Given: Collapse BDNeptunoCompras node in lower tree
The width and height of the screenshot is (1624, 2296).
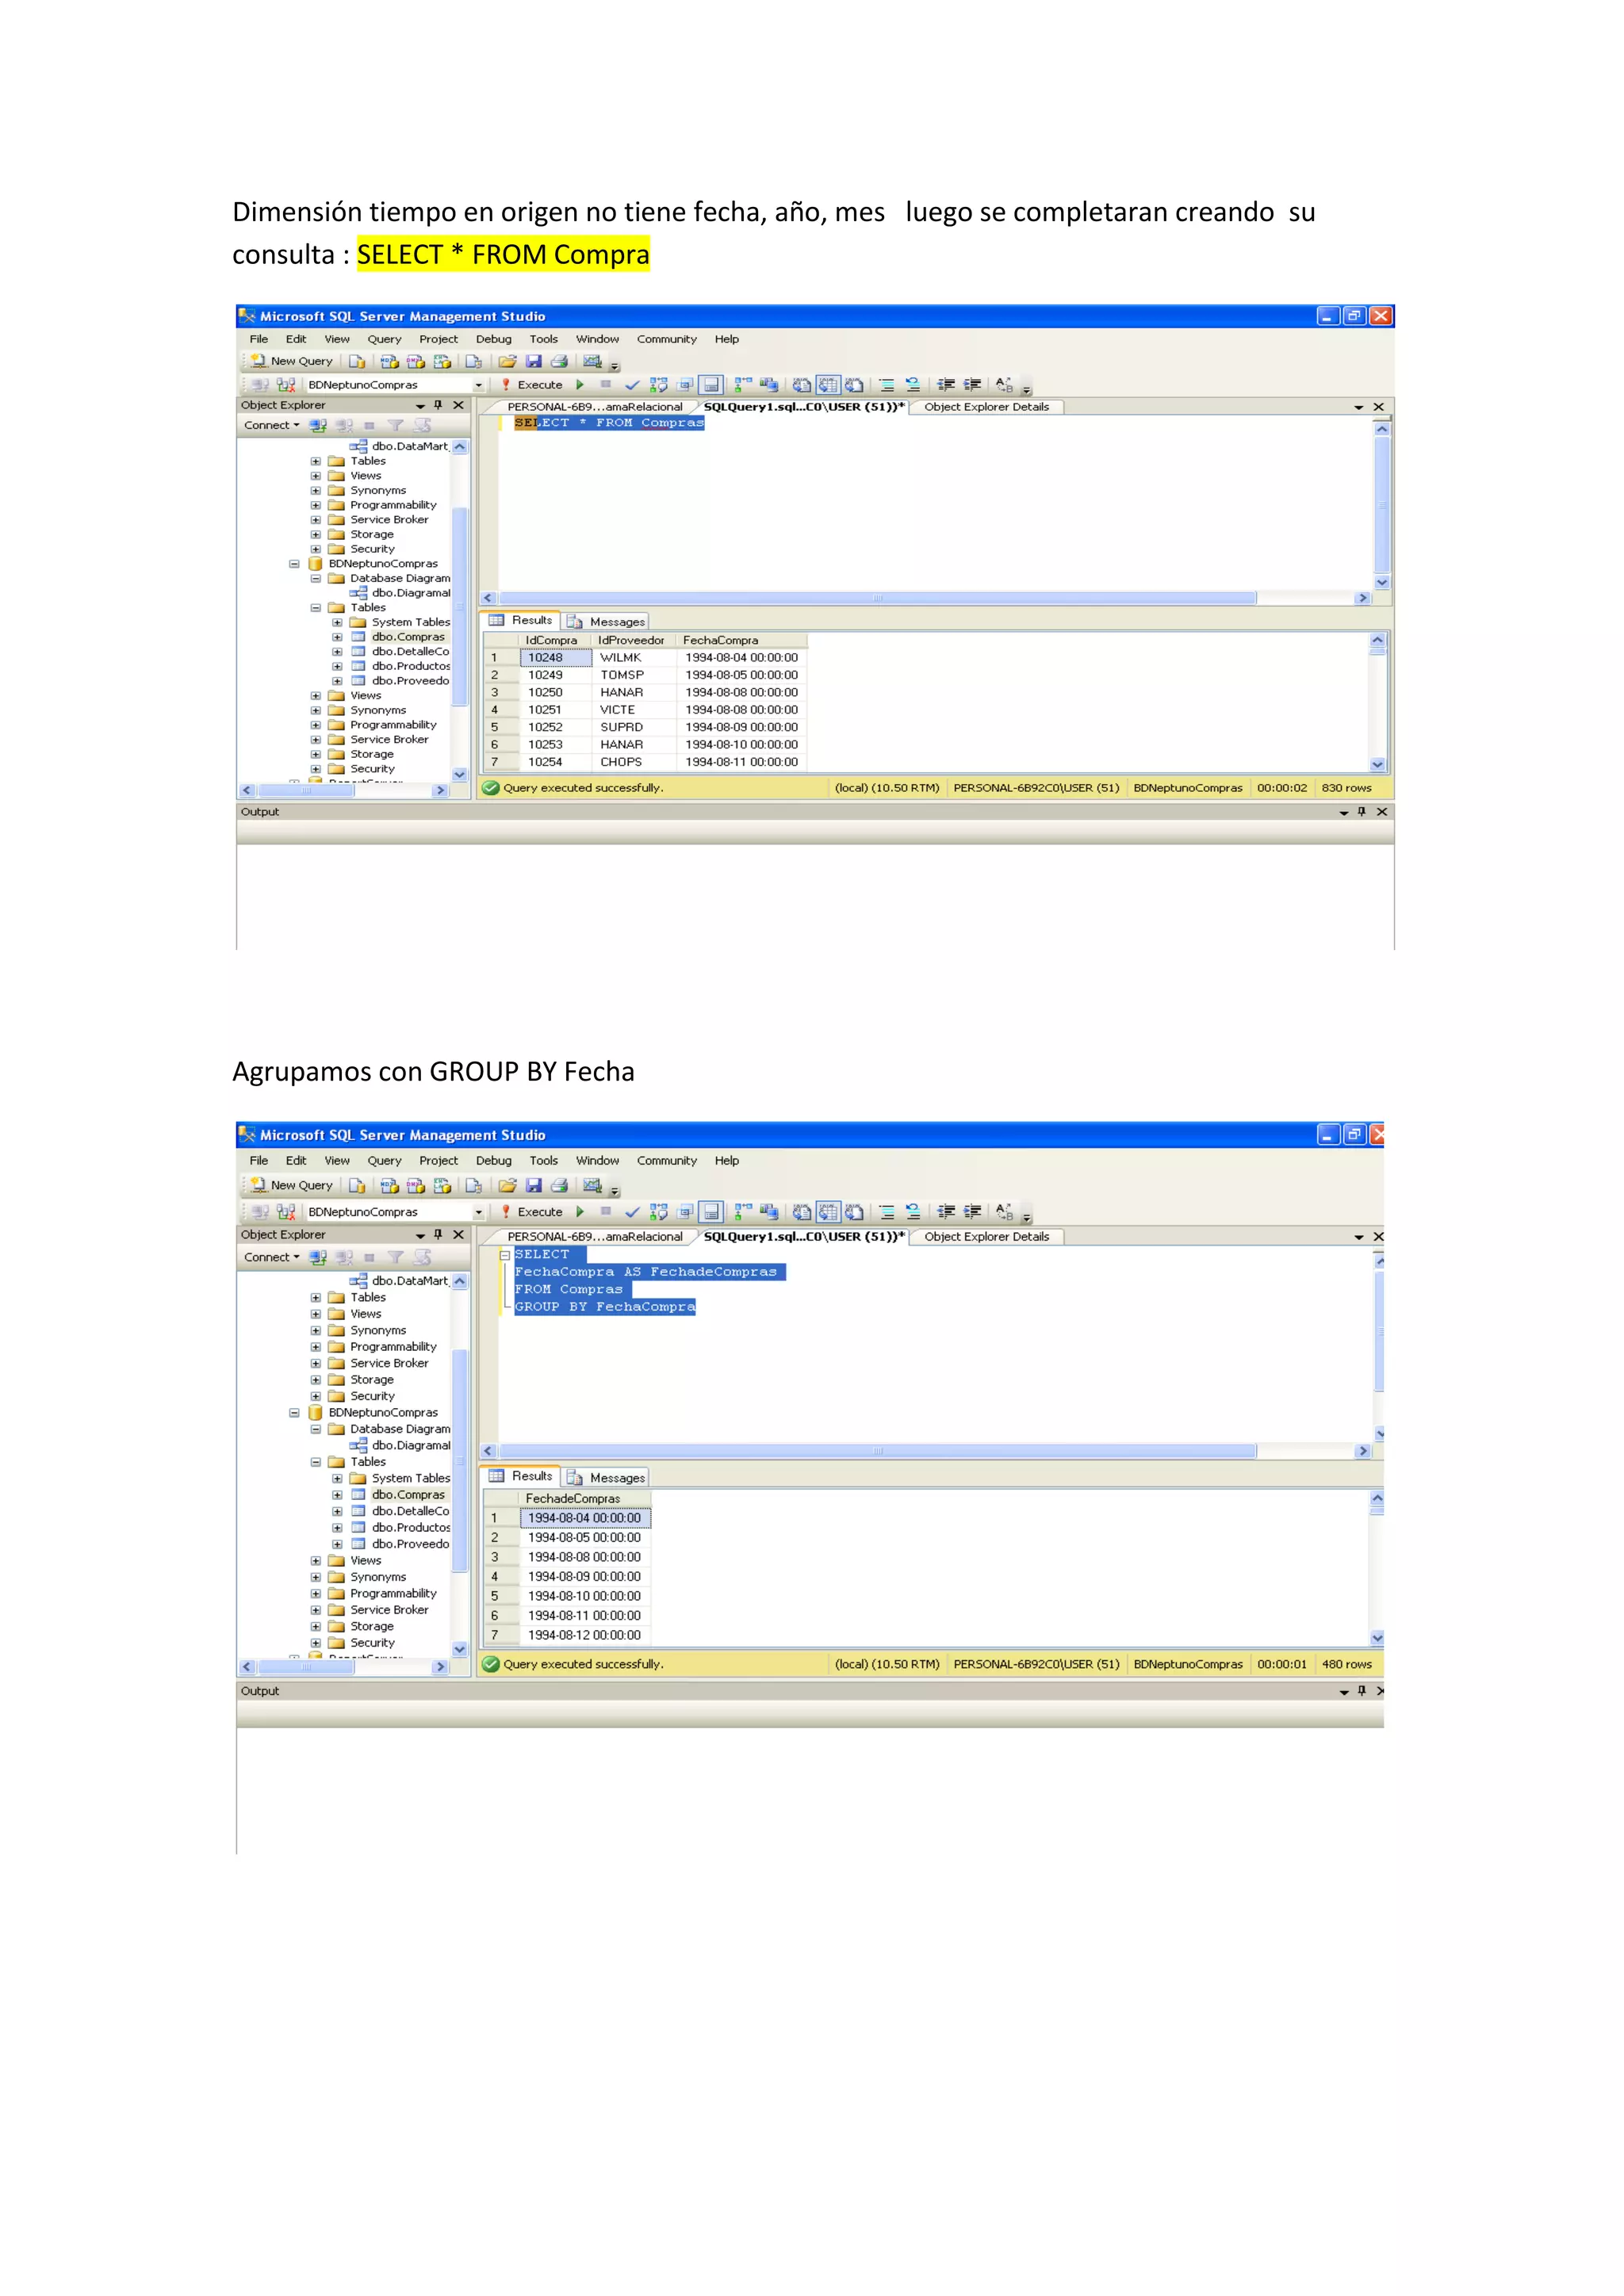Looking at the screenshot, I should point(294,1413).
